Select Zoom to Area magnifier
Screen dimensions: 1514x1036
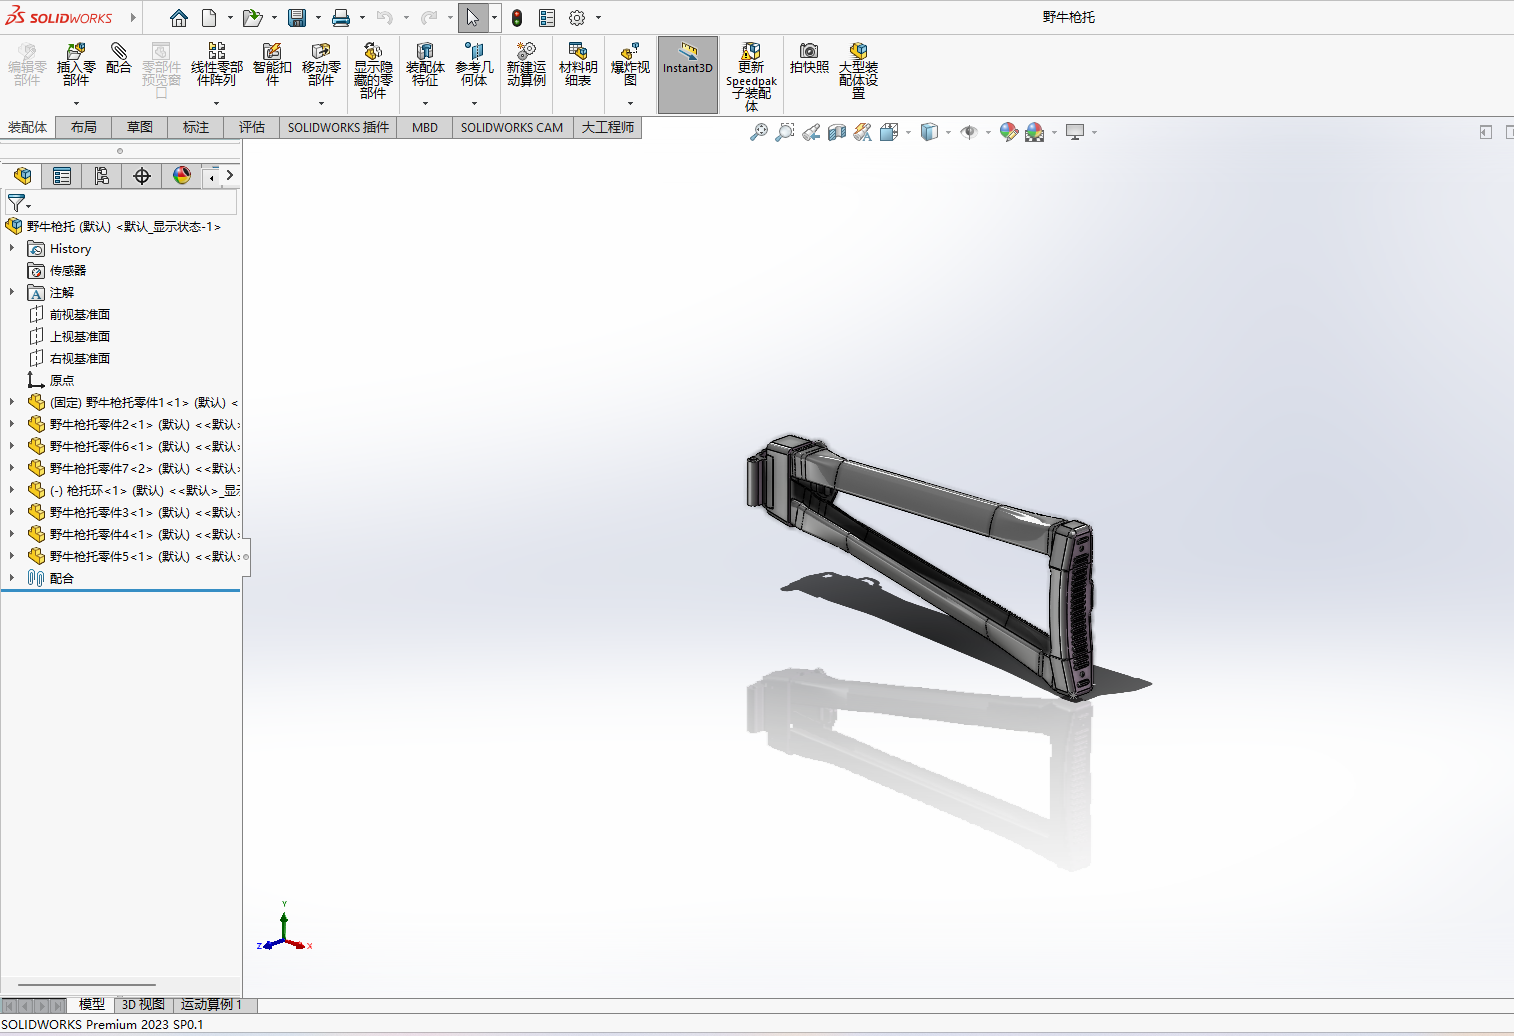[x=785, y=132]
